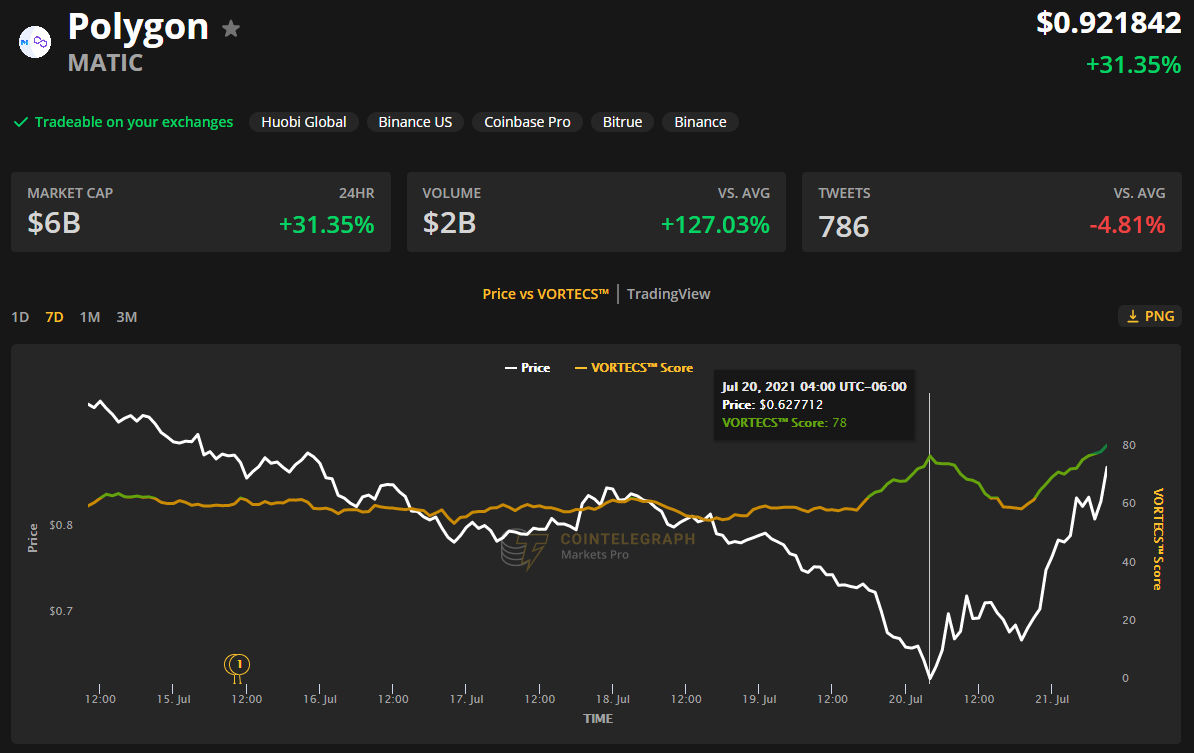Click the Market Cap stat card
Viewport: 1194px width, 753px height.
pos(200,212)
